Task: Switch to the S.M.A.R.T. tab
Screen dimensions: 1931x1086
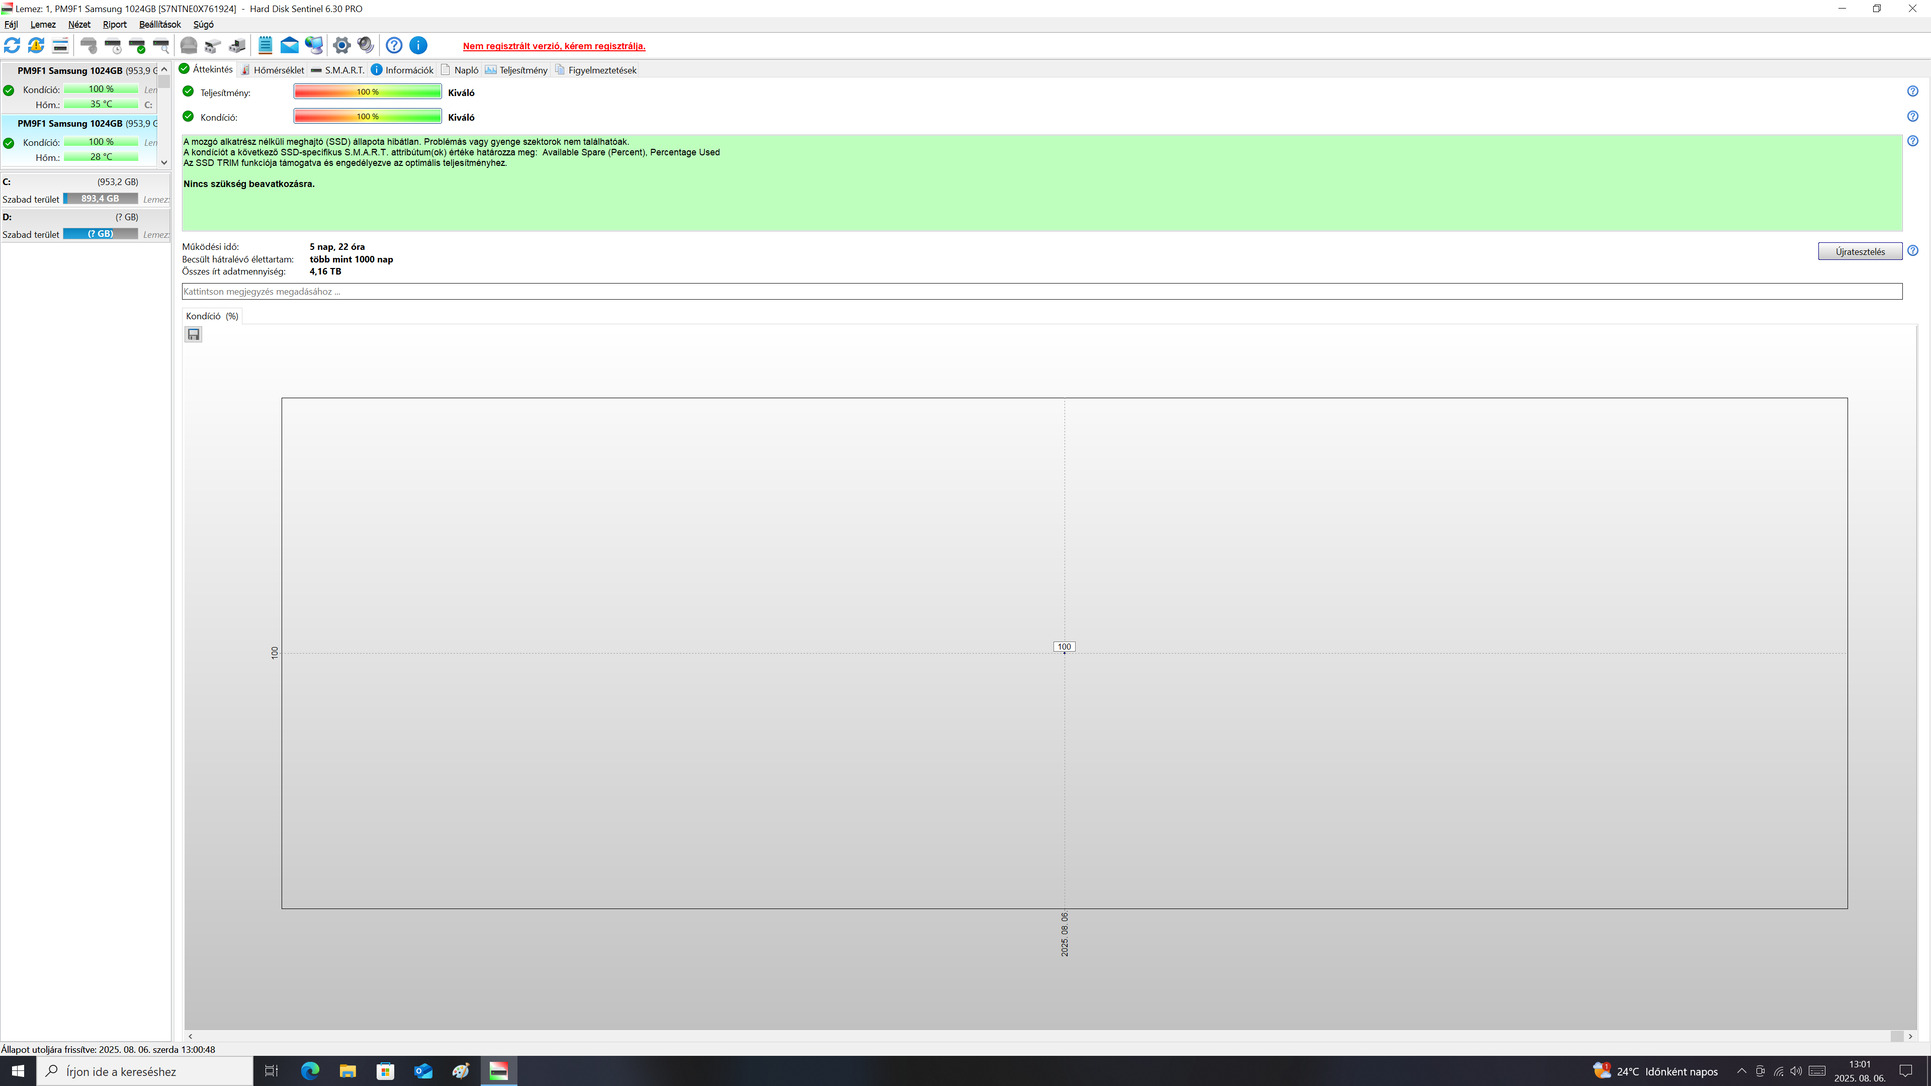Action: coord(338,70)
